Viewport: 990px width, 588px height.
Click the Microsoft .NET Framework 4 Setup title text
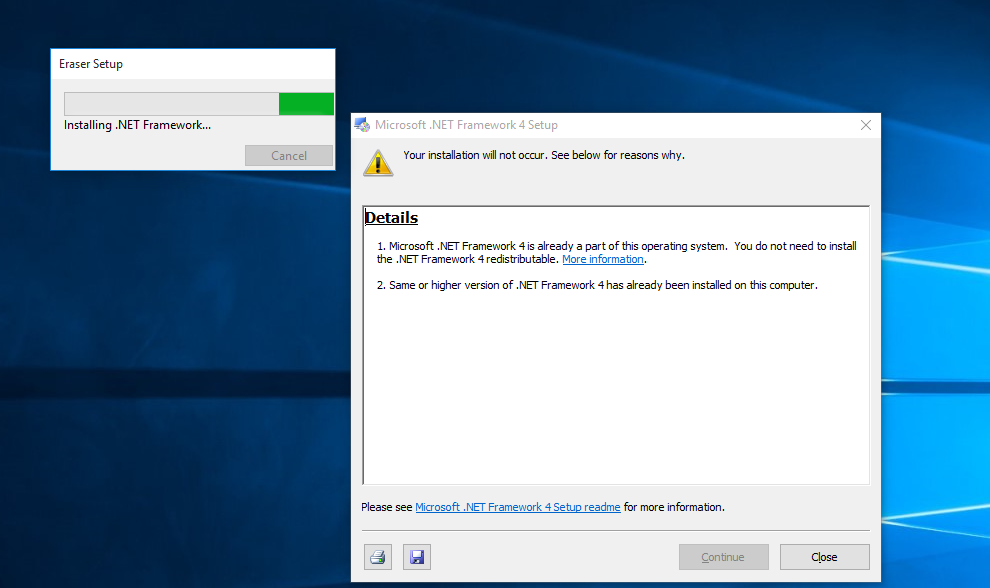coord(466,125)
